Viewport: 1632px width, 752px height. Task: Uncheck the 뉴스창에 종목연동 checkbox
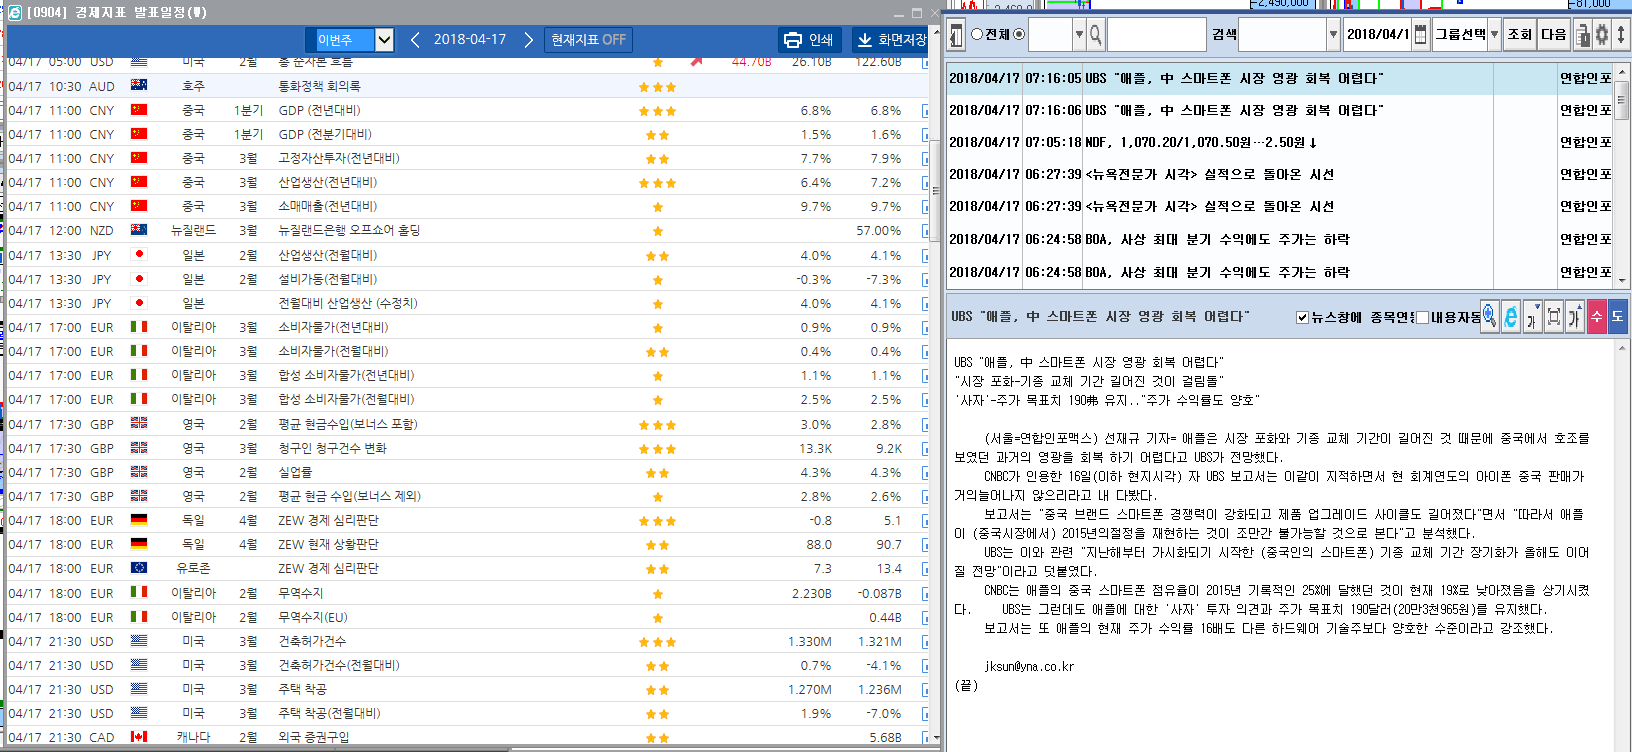(1302, 317)
